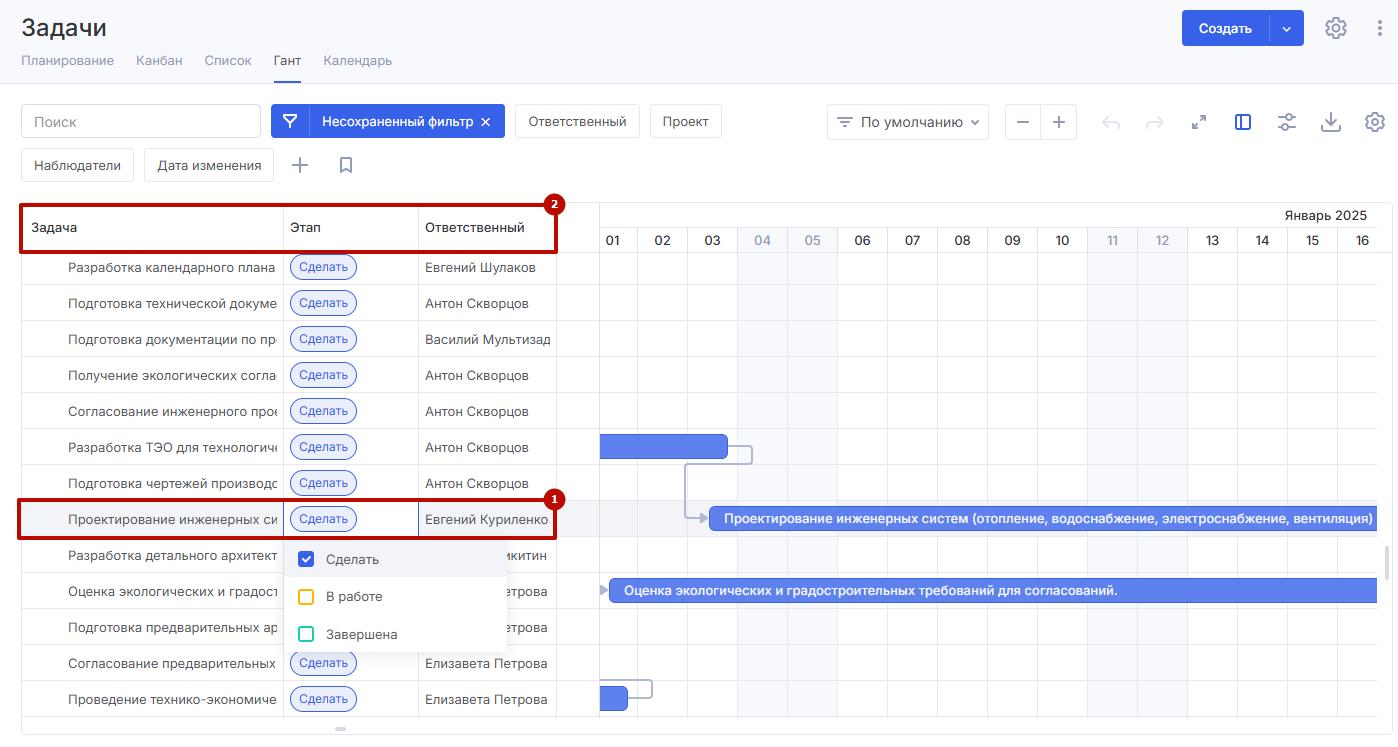Check the "В работе" stage checkbox
This screenshot has width=1398, height=747.
pos(307,597)
